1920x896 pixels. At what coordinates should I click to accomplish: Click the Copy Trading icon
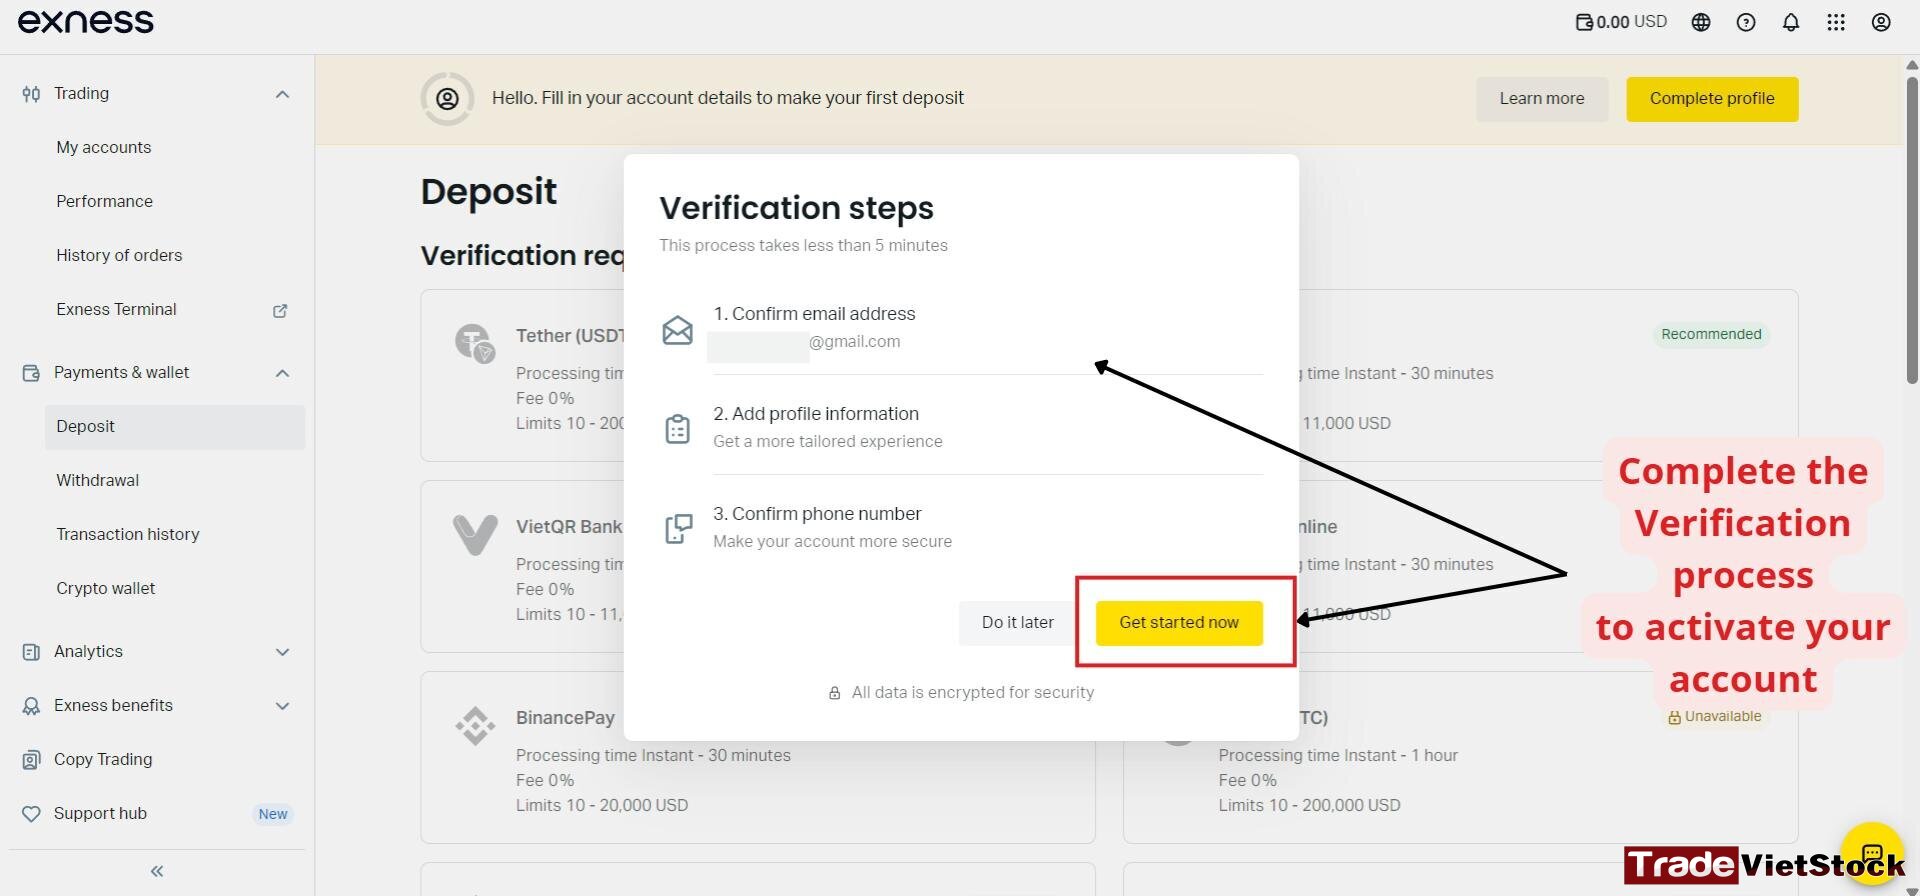[31, 760]
